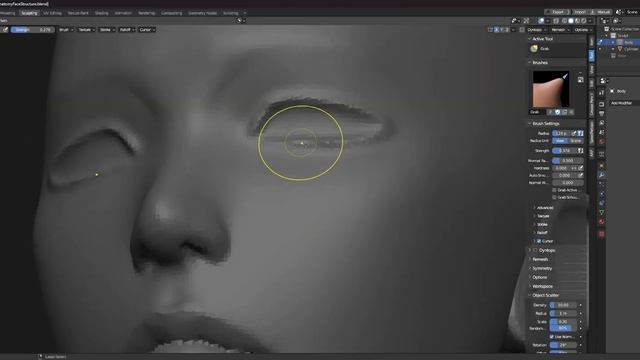640x360 pixels.
Task: Adjust the Strength slider in Brush Settings
Action: click(564, 151)
